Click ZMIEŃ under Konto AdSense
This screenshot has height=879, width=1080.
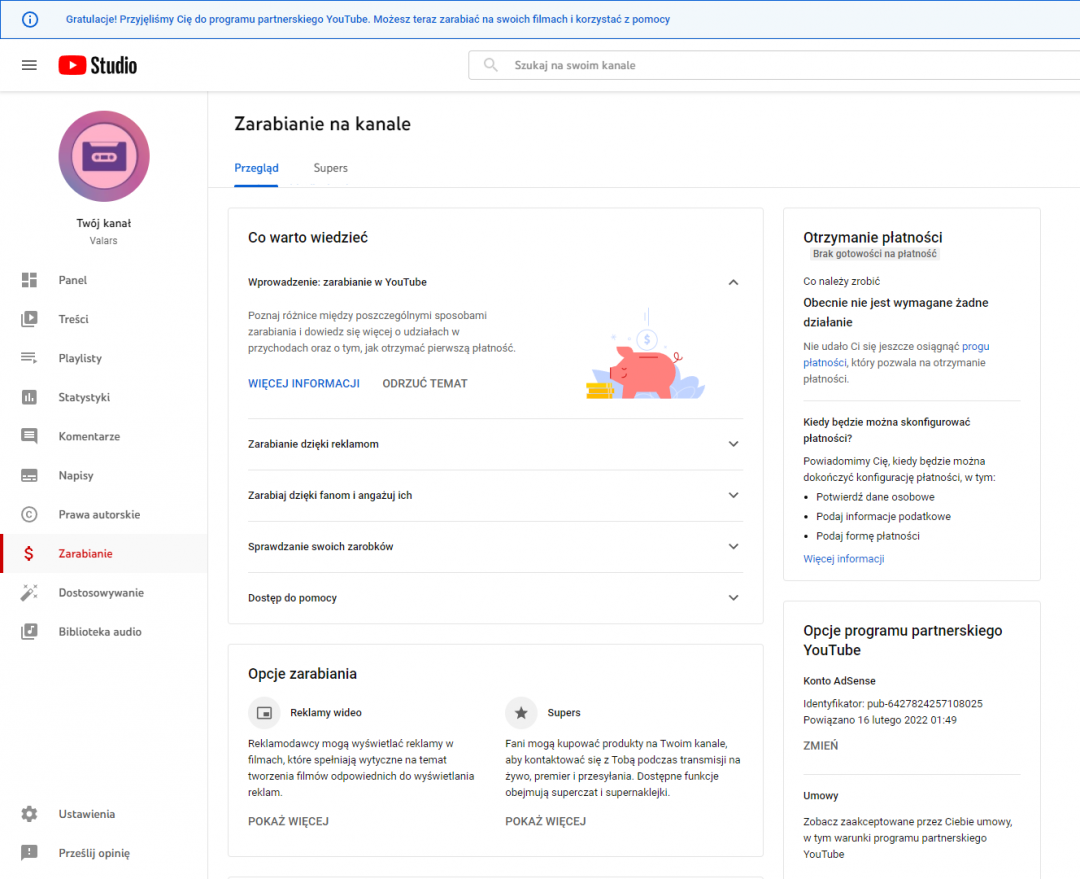point(820,745)
